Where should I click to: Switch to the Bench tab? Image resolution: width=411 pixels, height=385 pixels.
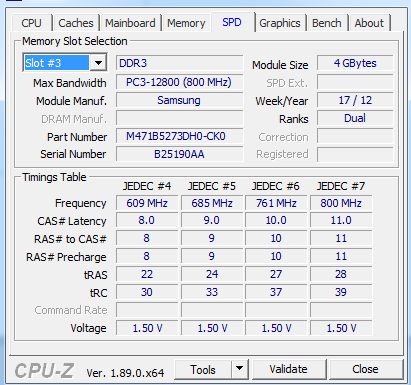(327, 23)
